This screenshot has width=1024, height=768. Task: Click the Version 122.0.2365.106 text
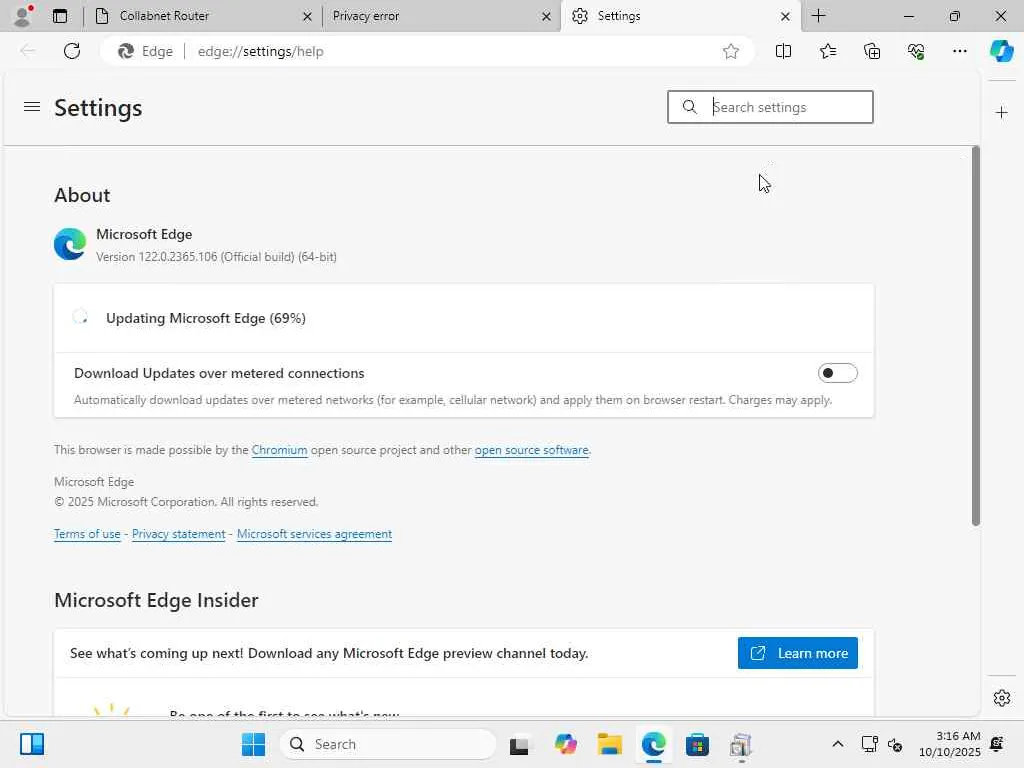tap(216, 257)
